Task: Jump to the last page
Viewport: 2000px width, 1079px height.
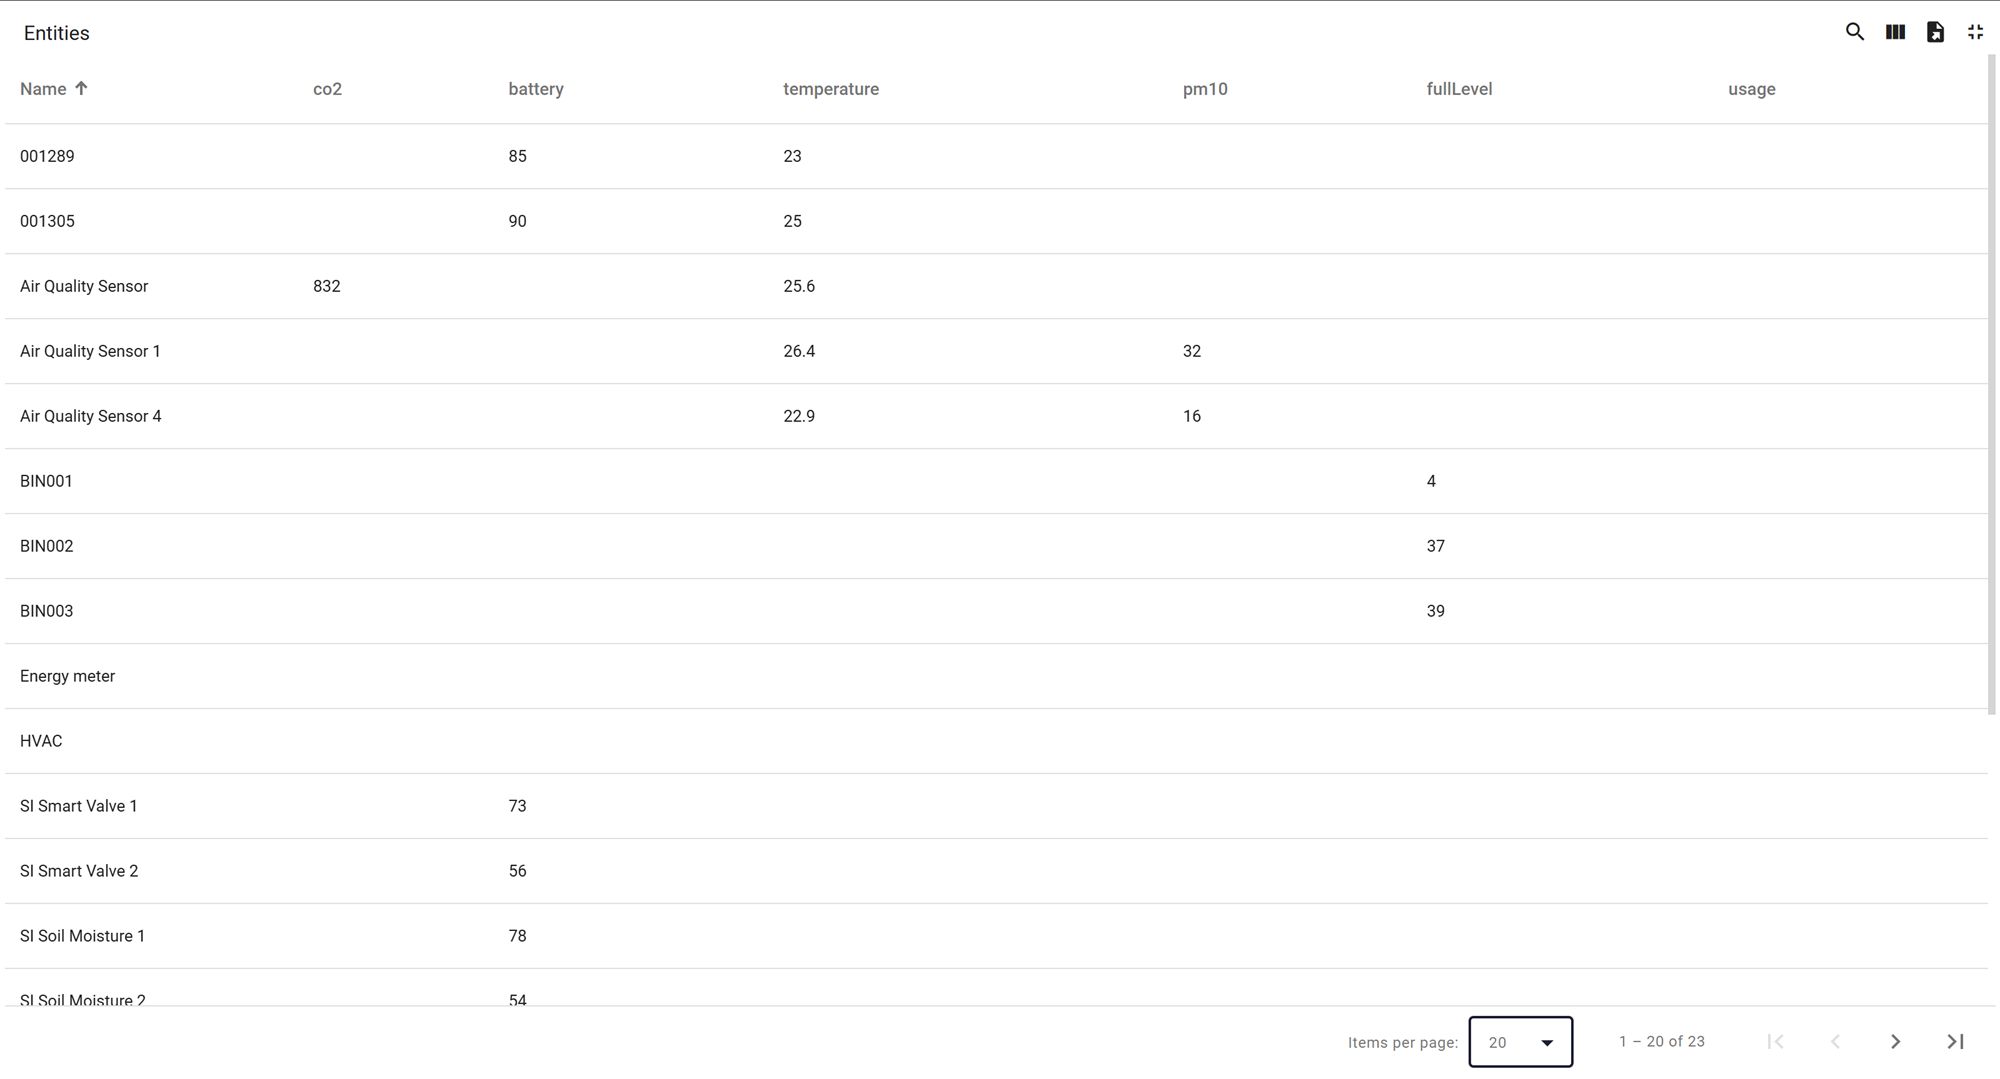Action: (x=1955, y=1041)
